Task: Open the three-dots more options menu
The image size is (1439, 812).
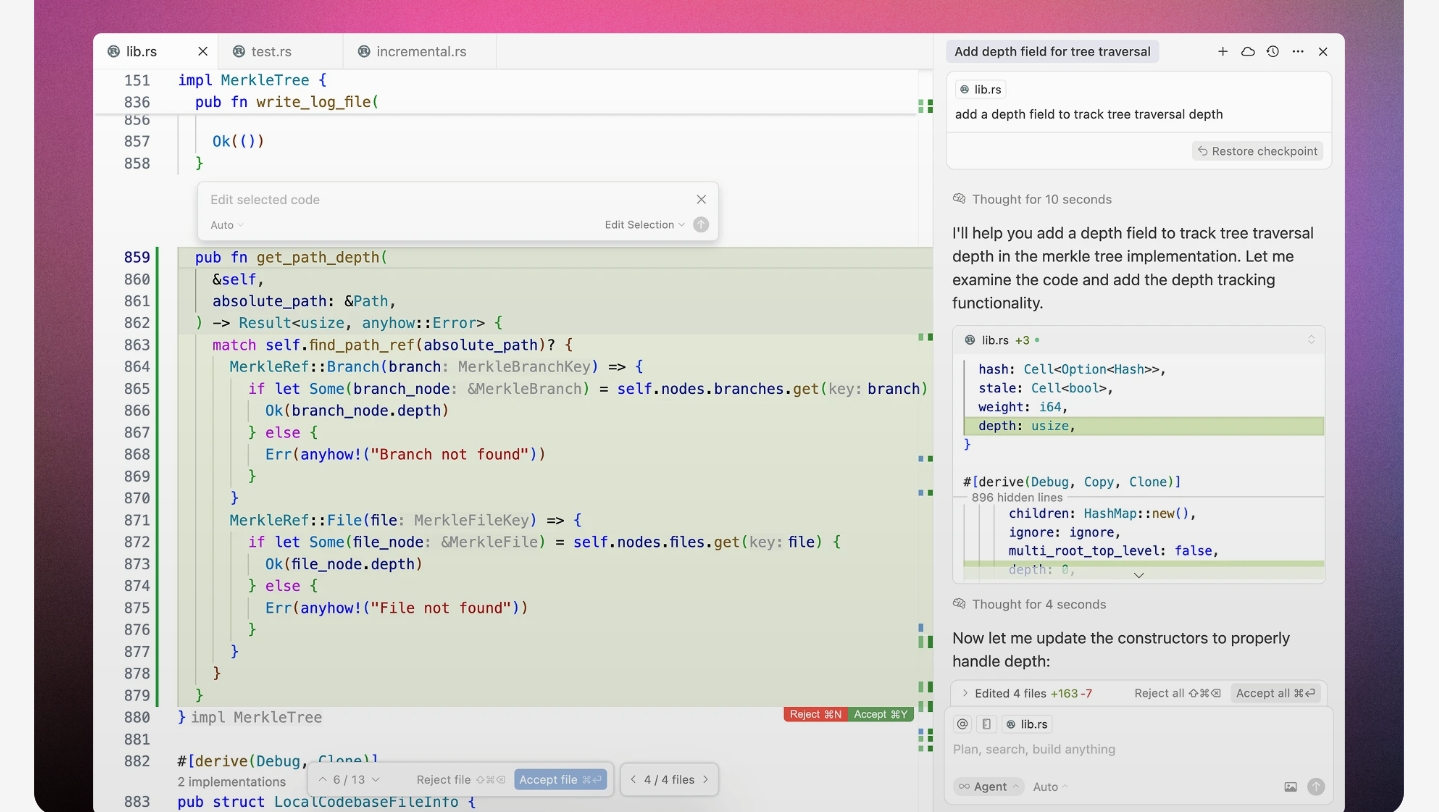Action: tap(1298, 51)
